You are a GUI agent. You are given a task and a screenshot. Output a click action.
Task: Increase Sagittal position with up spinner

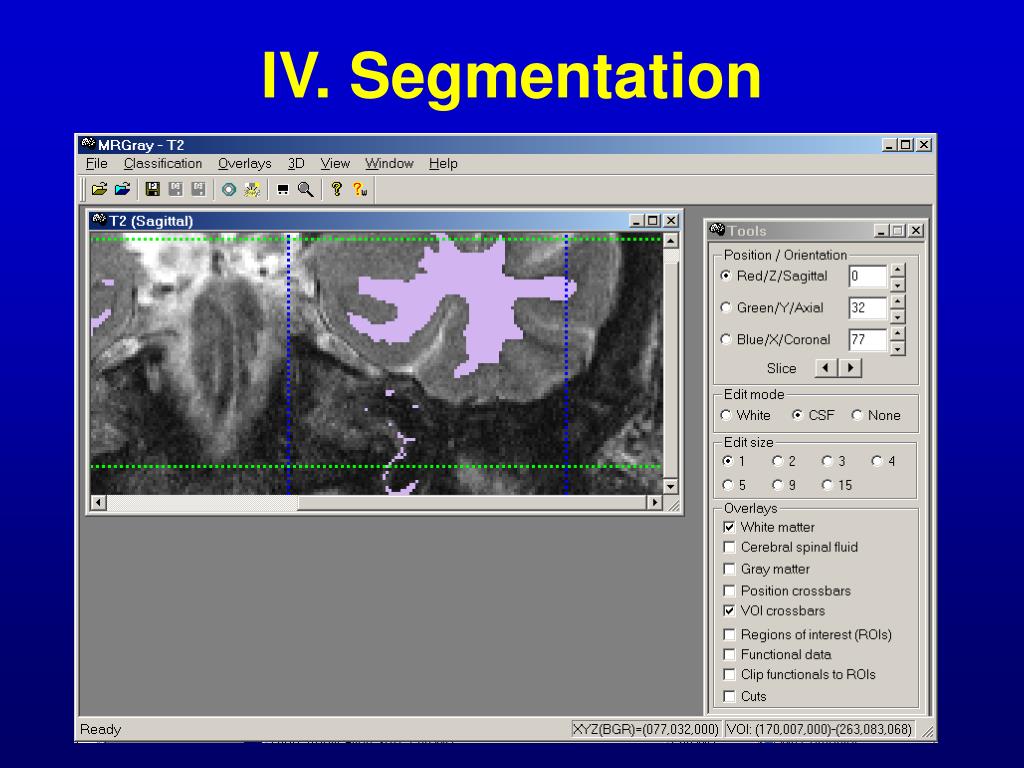coord(898,270)
